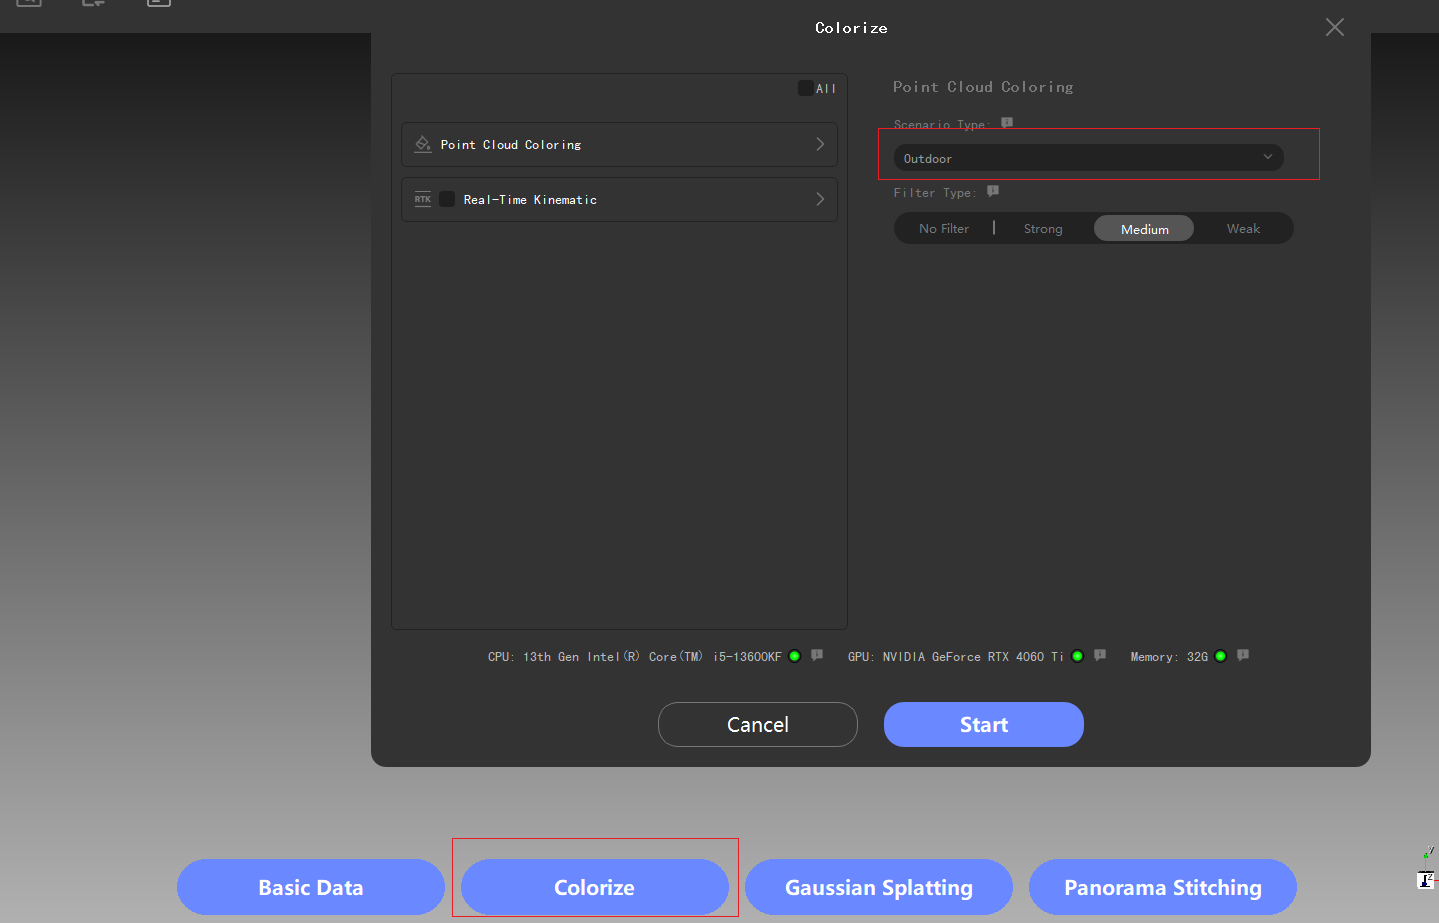Click the info icon next to Memory
Screen dimensions: 1439x923
click(1243, 656)
